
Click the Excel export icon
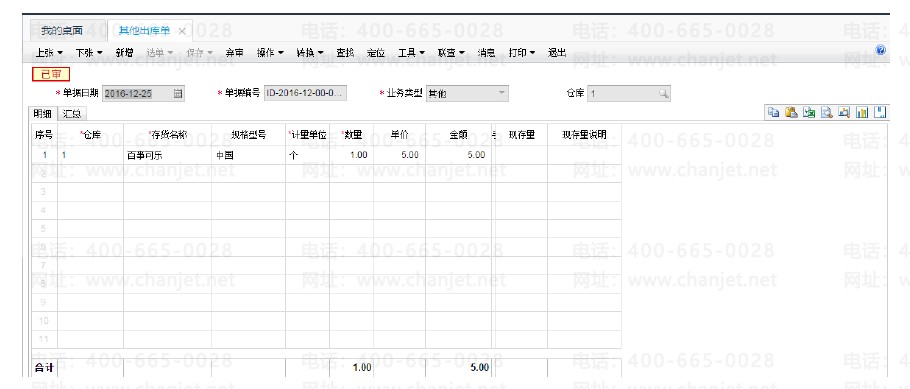point(808,112)
